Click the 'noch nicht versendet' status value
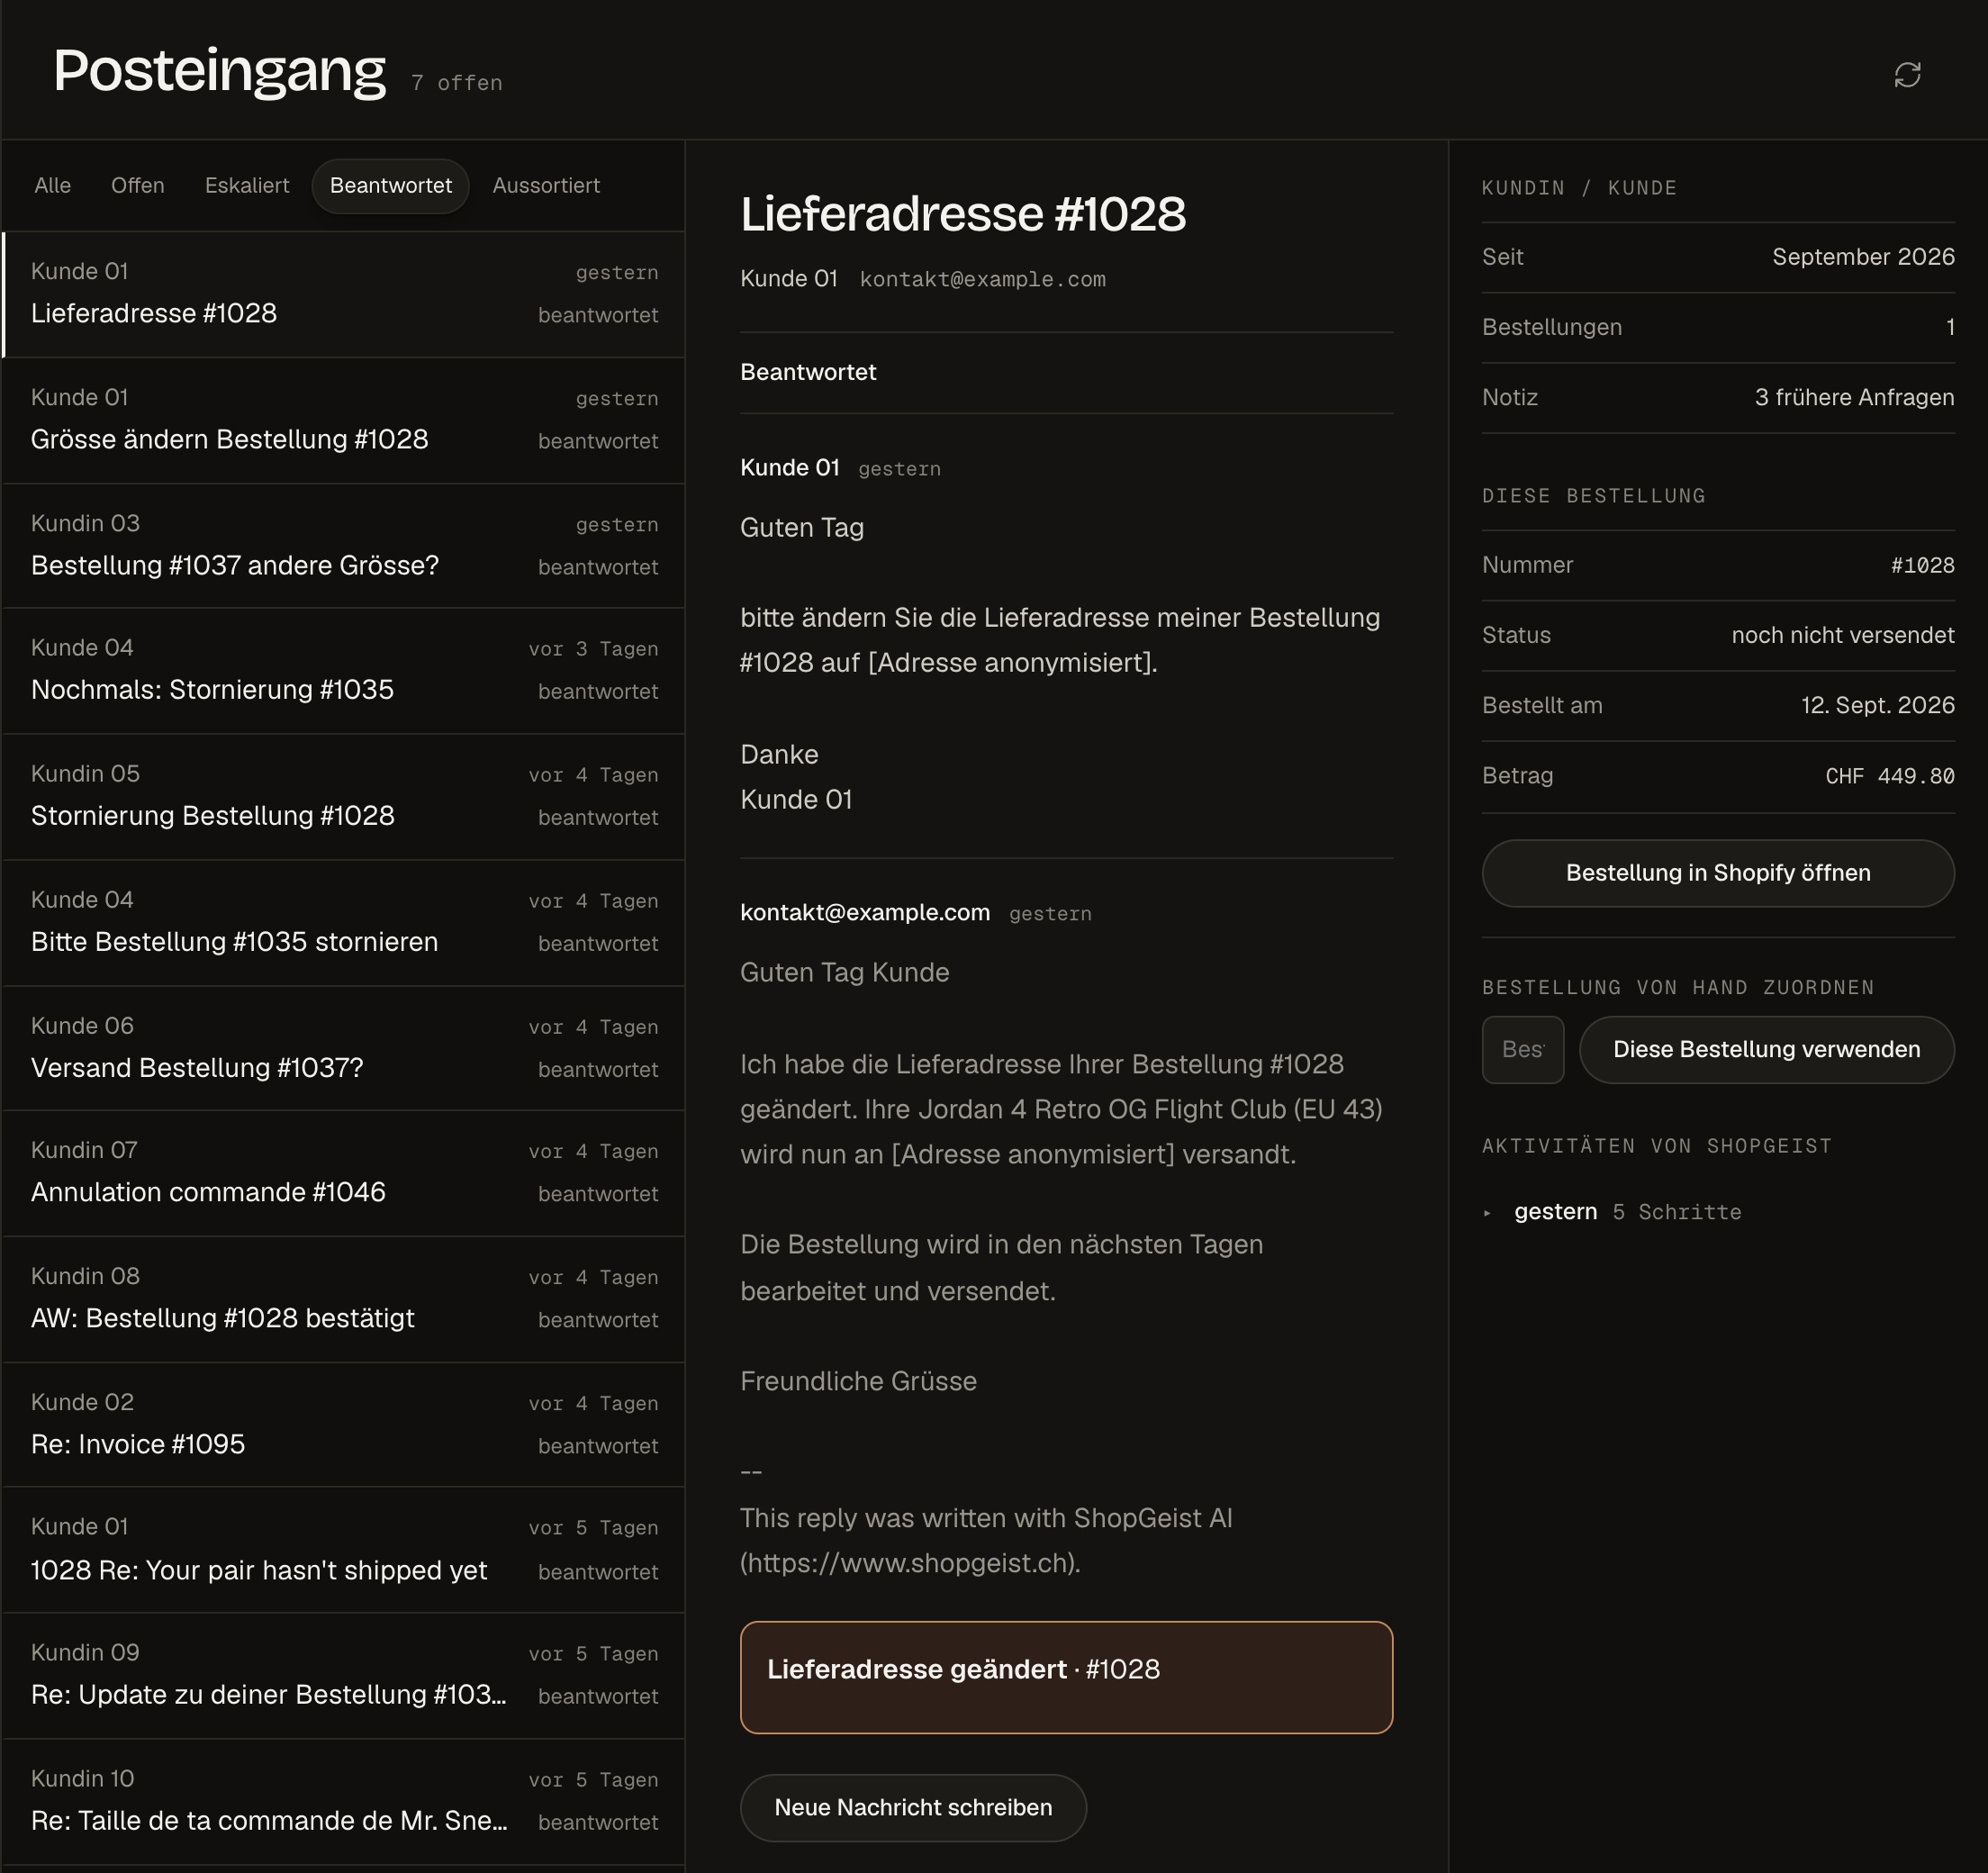This screenshot has height=1873, width=1988. 1842,635
